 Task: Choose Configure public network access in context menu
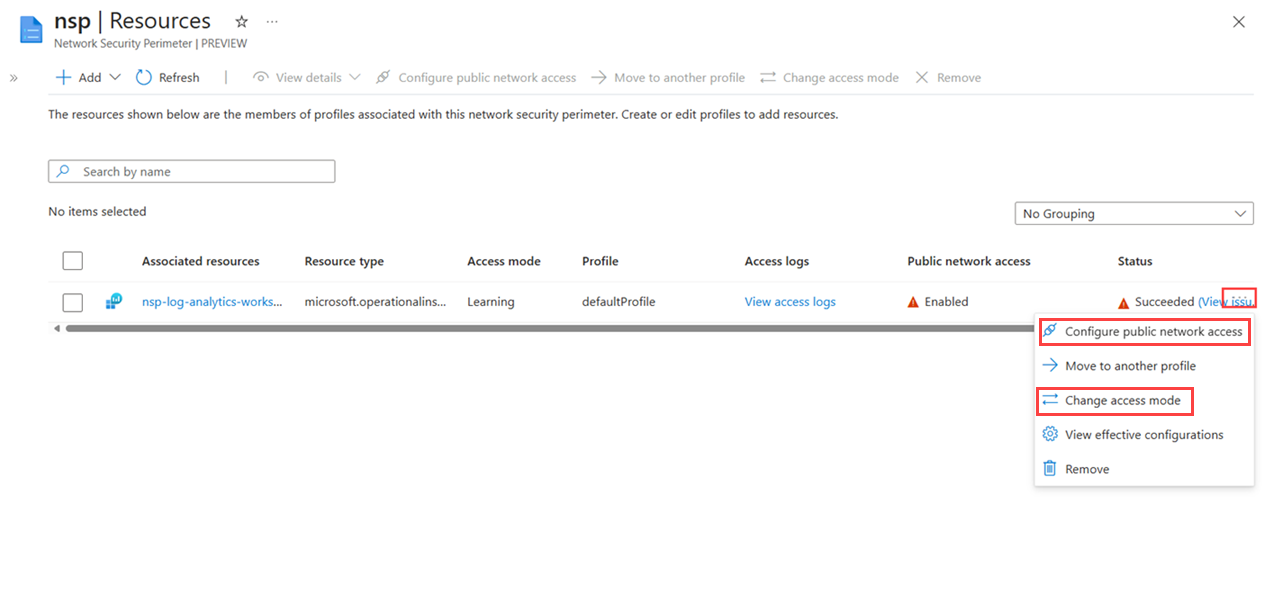tap(1144, 331)
